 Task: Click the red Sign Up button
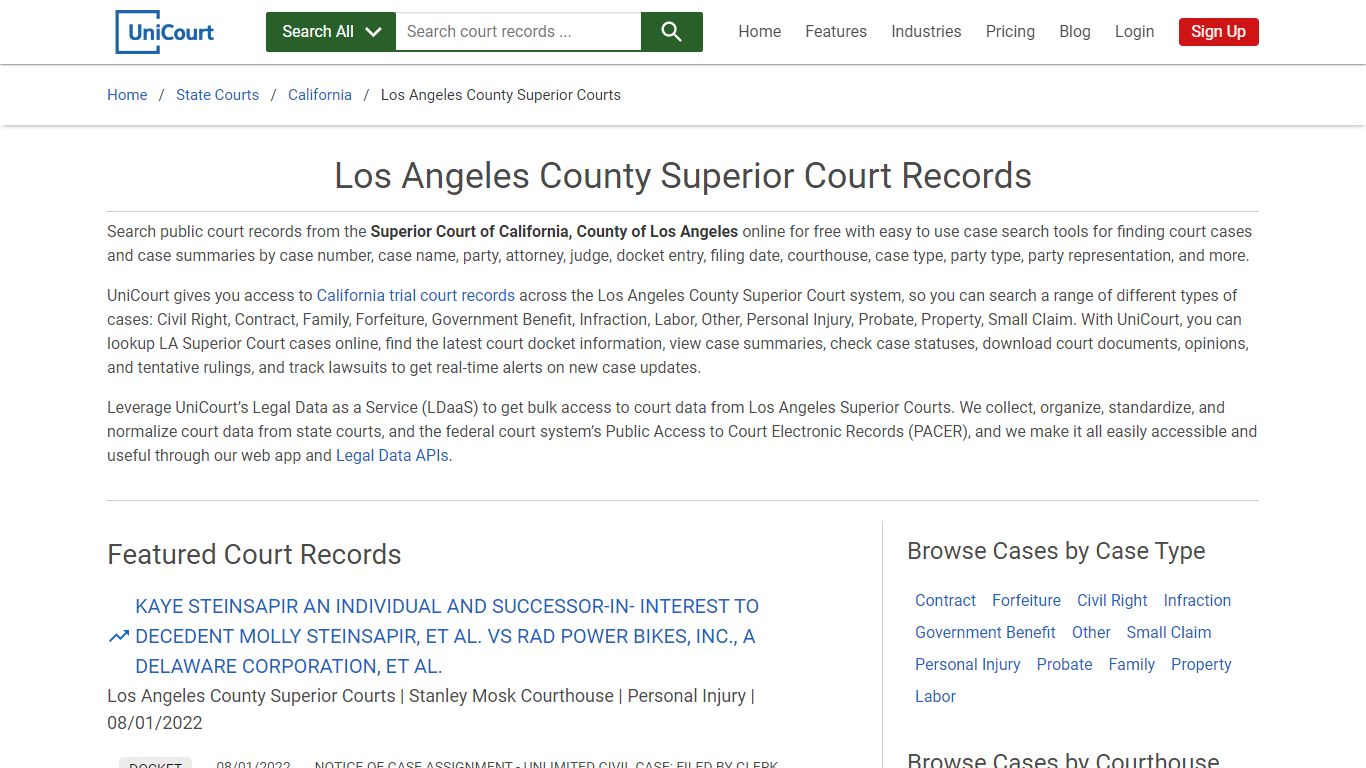pyautogui.click(x=1218, y=32)
